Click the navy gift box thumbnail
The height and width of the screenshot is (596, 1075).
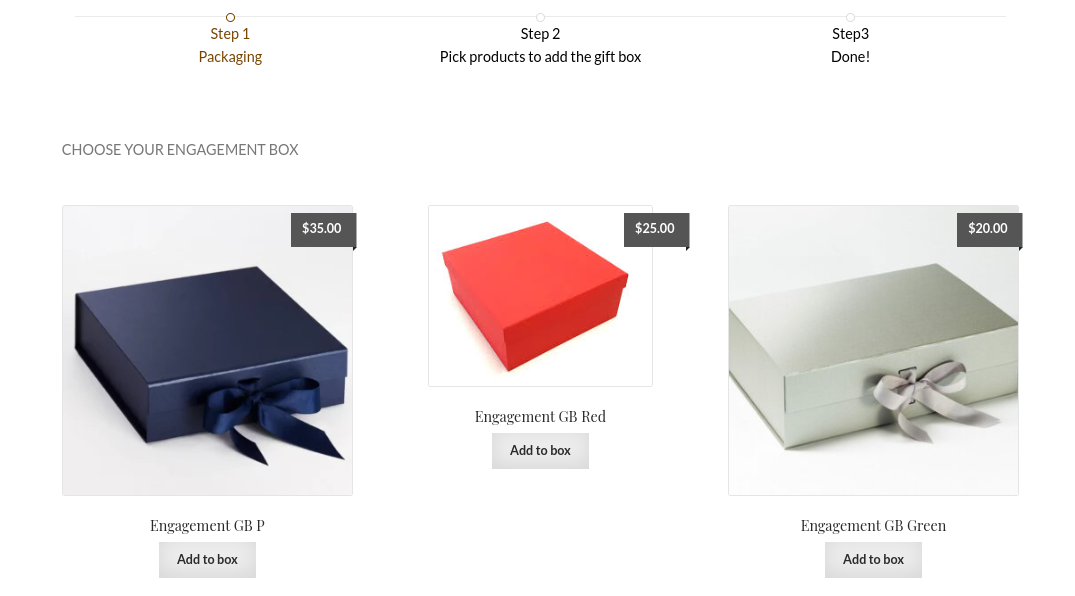(207, 350)
